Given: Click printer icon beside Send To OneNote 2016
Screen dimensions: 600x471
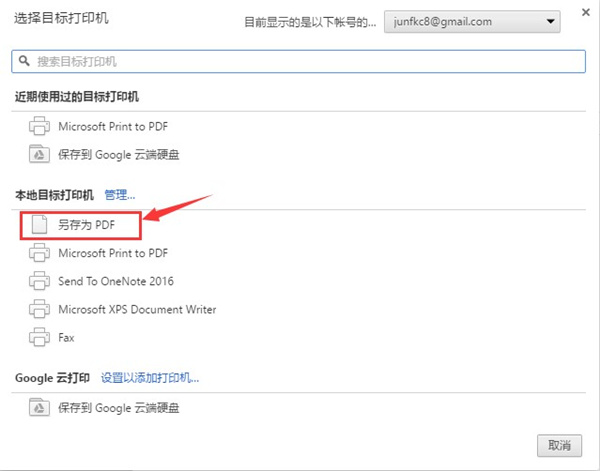Looking at the screenshot, I should coord(39,281).
